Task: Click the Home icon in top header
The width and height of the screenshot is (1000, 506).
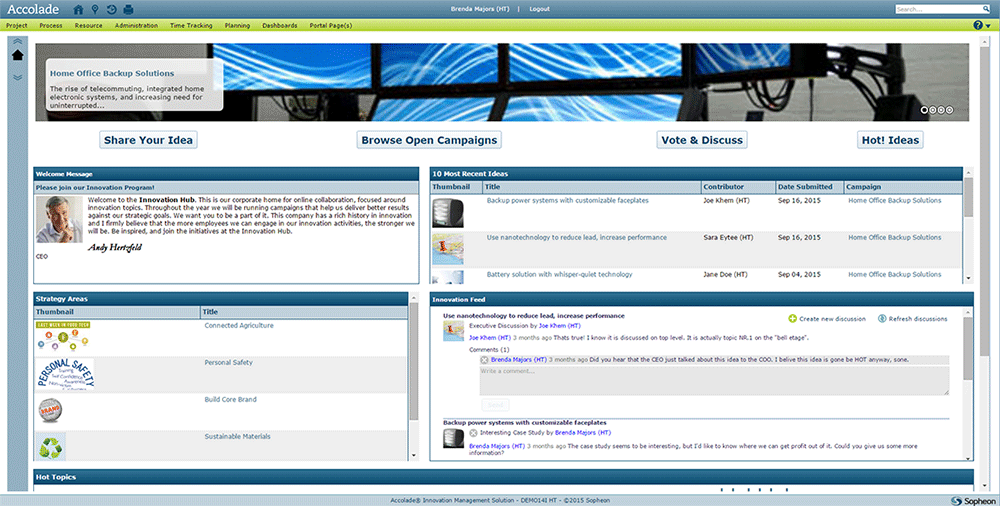Action: (79, 9)
